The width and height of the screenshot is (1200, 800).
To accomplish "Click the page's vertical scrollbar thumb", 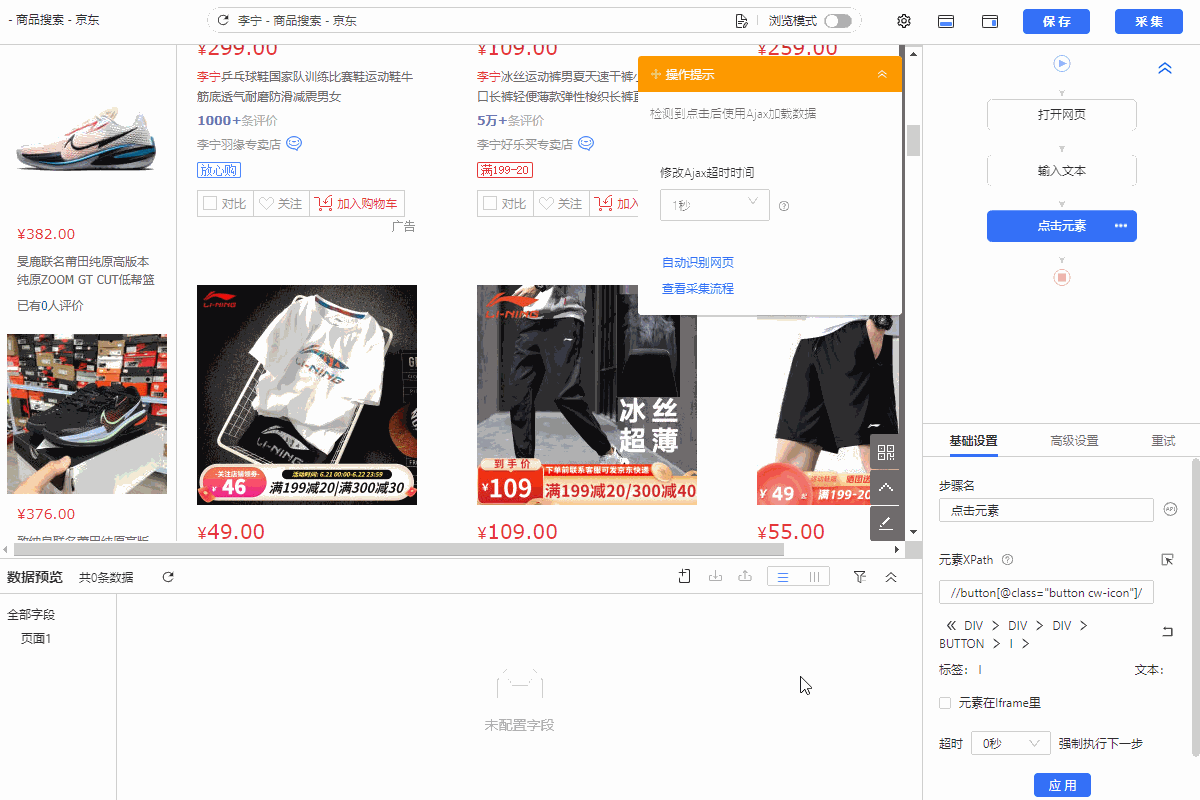I will (x=913, y=139).
